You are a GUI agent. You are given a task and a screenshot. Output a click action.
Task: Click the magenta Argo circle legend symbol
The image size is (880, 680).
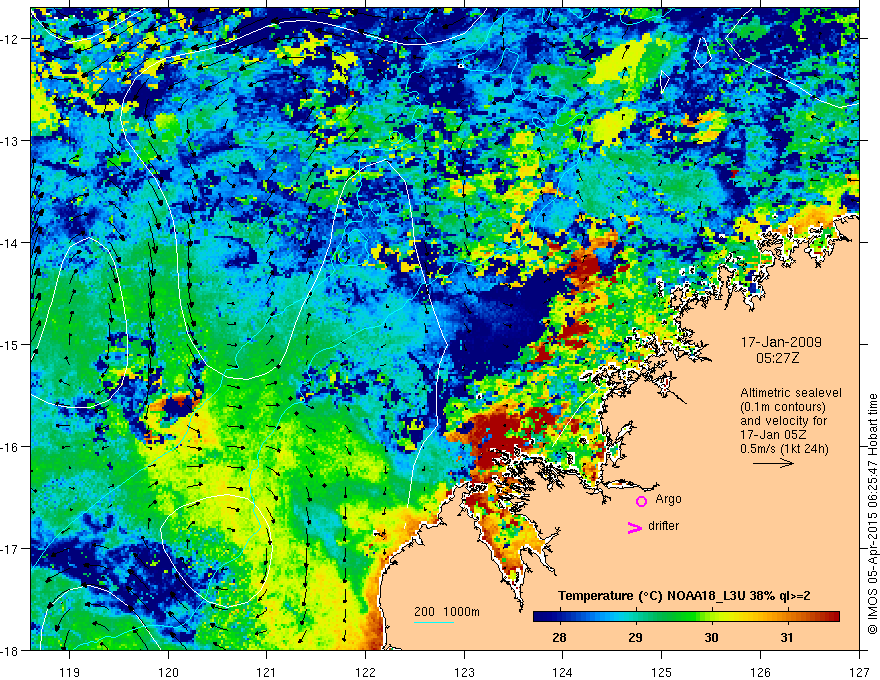(641, 501)
